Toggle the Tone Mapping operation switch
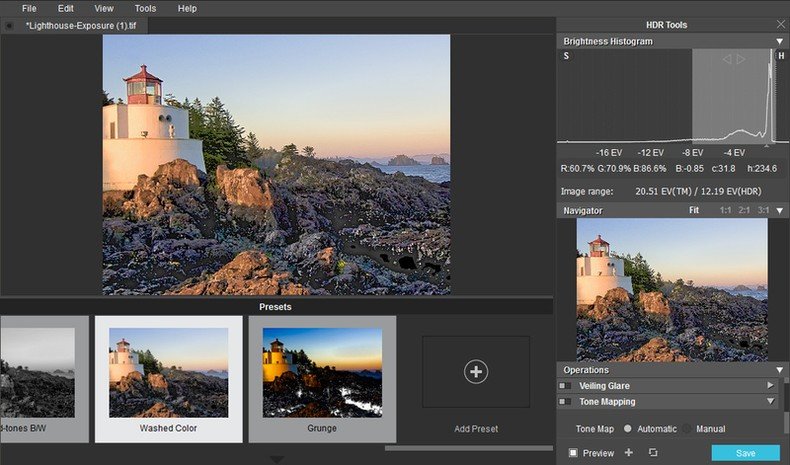 566,401
